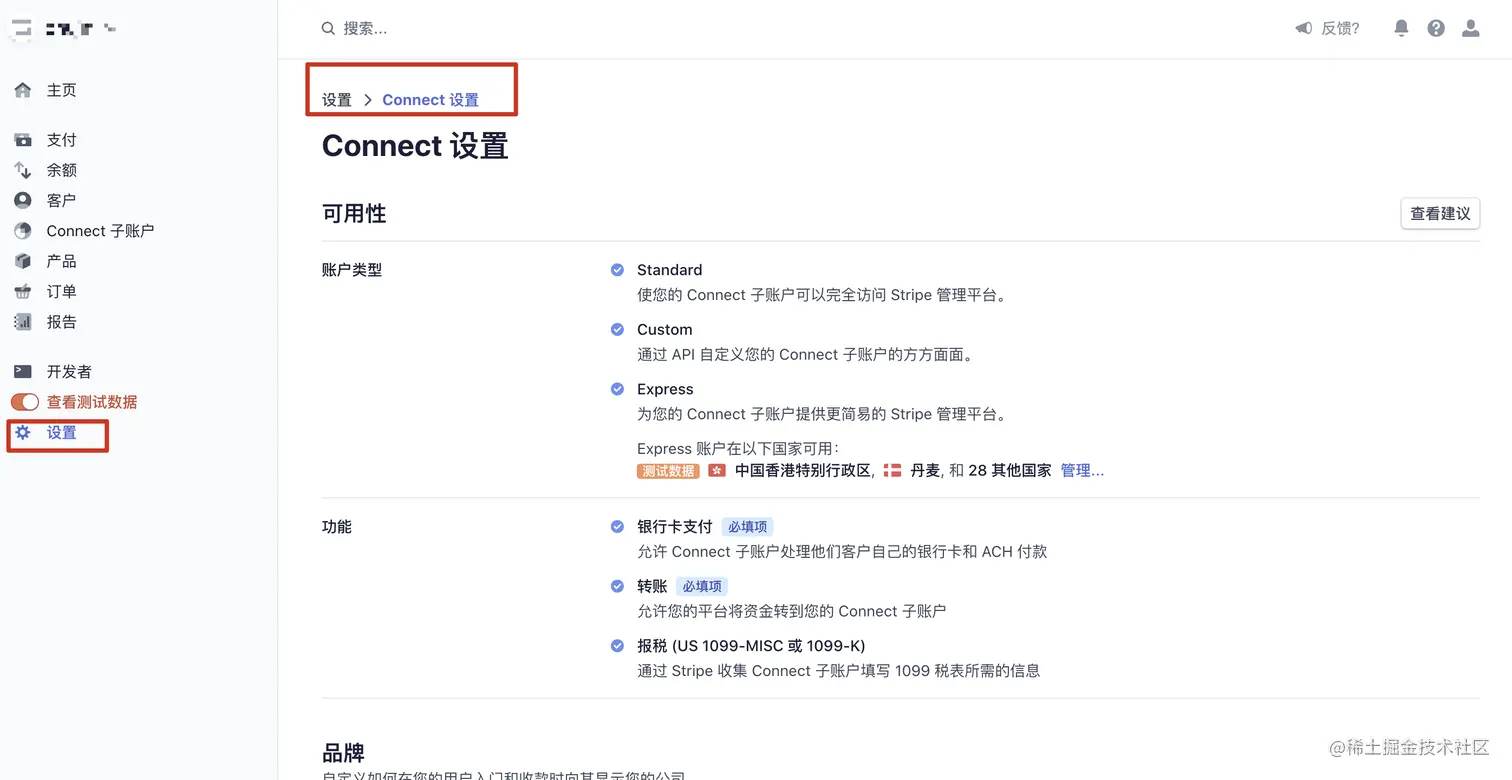Open 主页 in the sidebar

pos(61,90)
